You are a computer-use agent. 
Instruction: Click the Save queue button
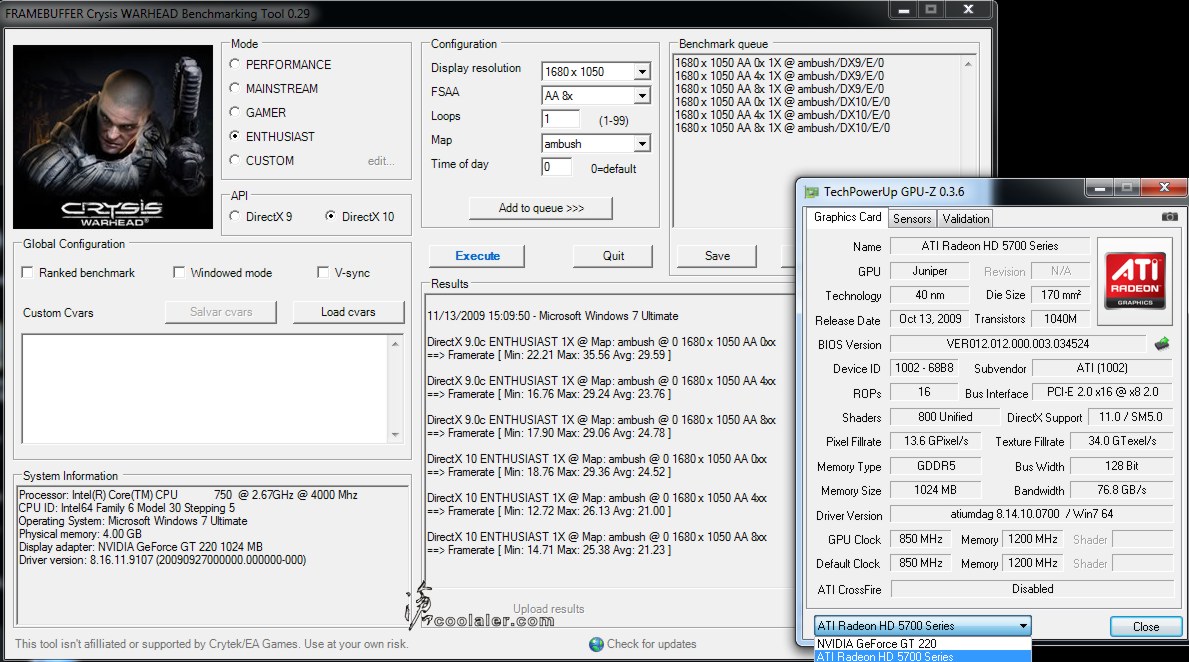point(717,256)
